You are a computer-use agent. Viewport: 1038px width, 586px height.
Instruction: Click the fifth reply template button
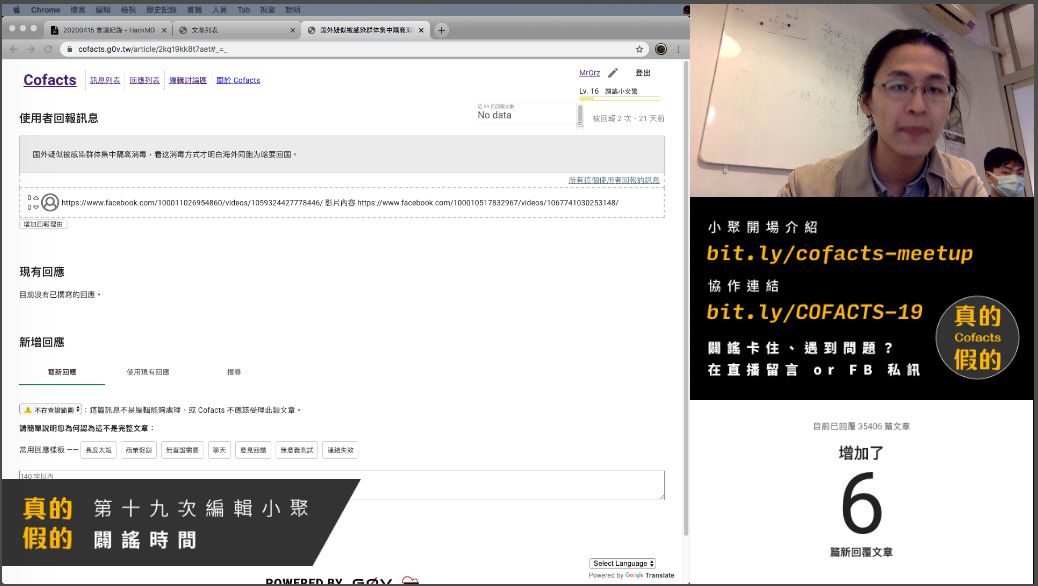point(253,450)
